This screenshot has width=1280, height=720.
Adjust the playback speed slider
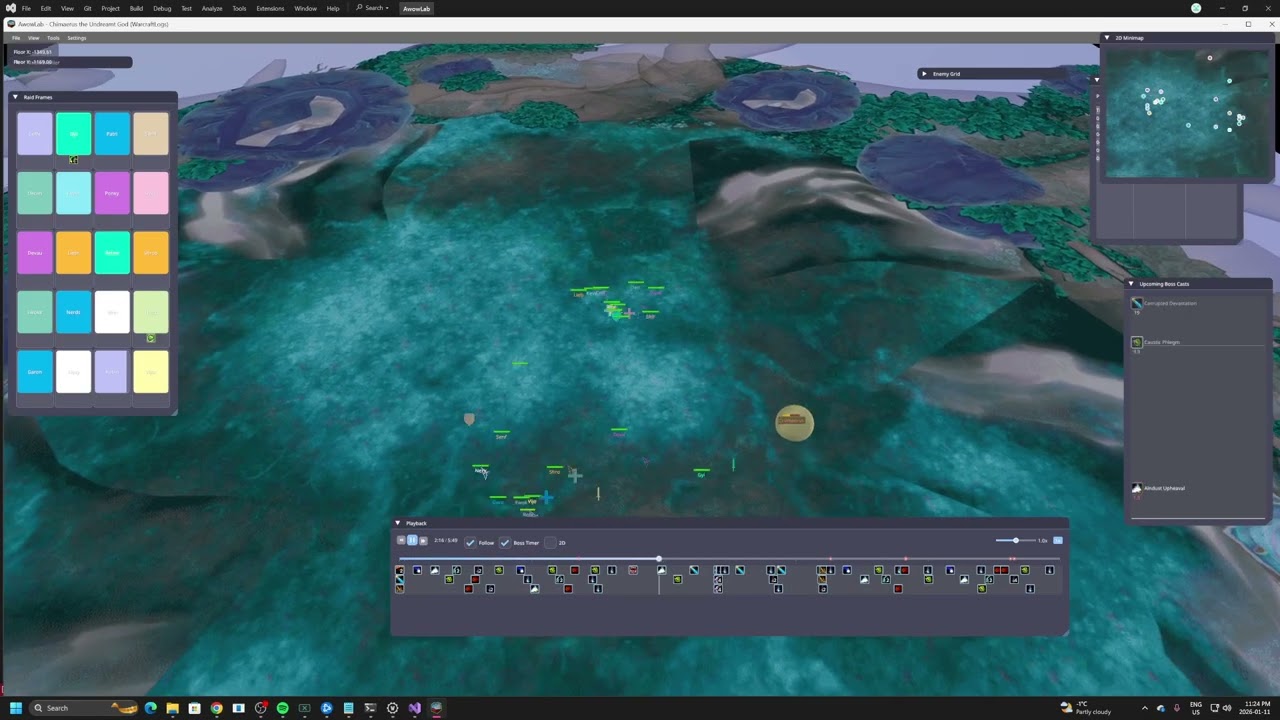(1015, 541)
